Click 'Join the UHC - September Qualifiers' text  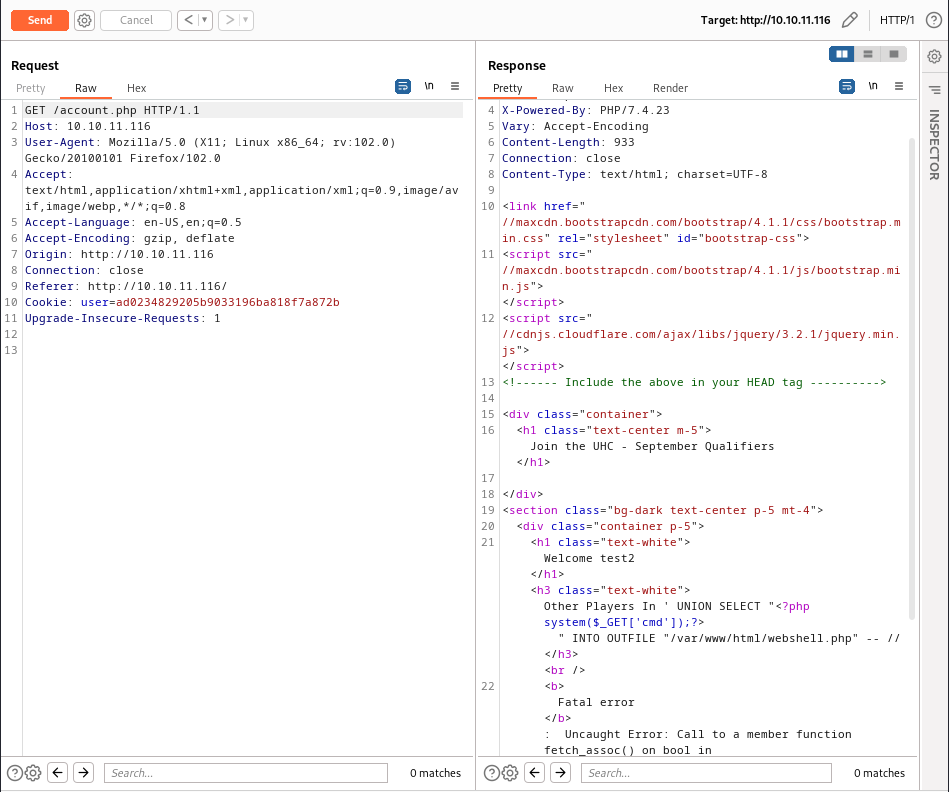point(652,446)
